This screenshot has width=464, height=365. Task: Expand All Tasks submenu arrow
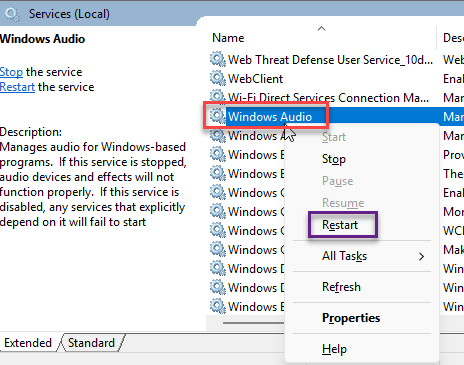click(x=422, y=256)
